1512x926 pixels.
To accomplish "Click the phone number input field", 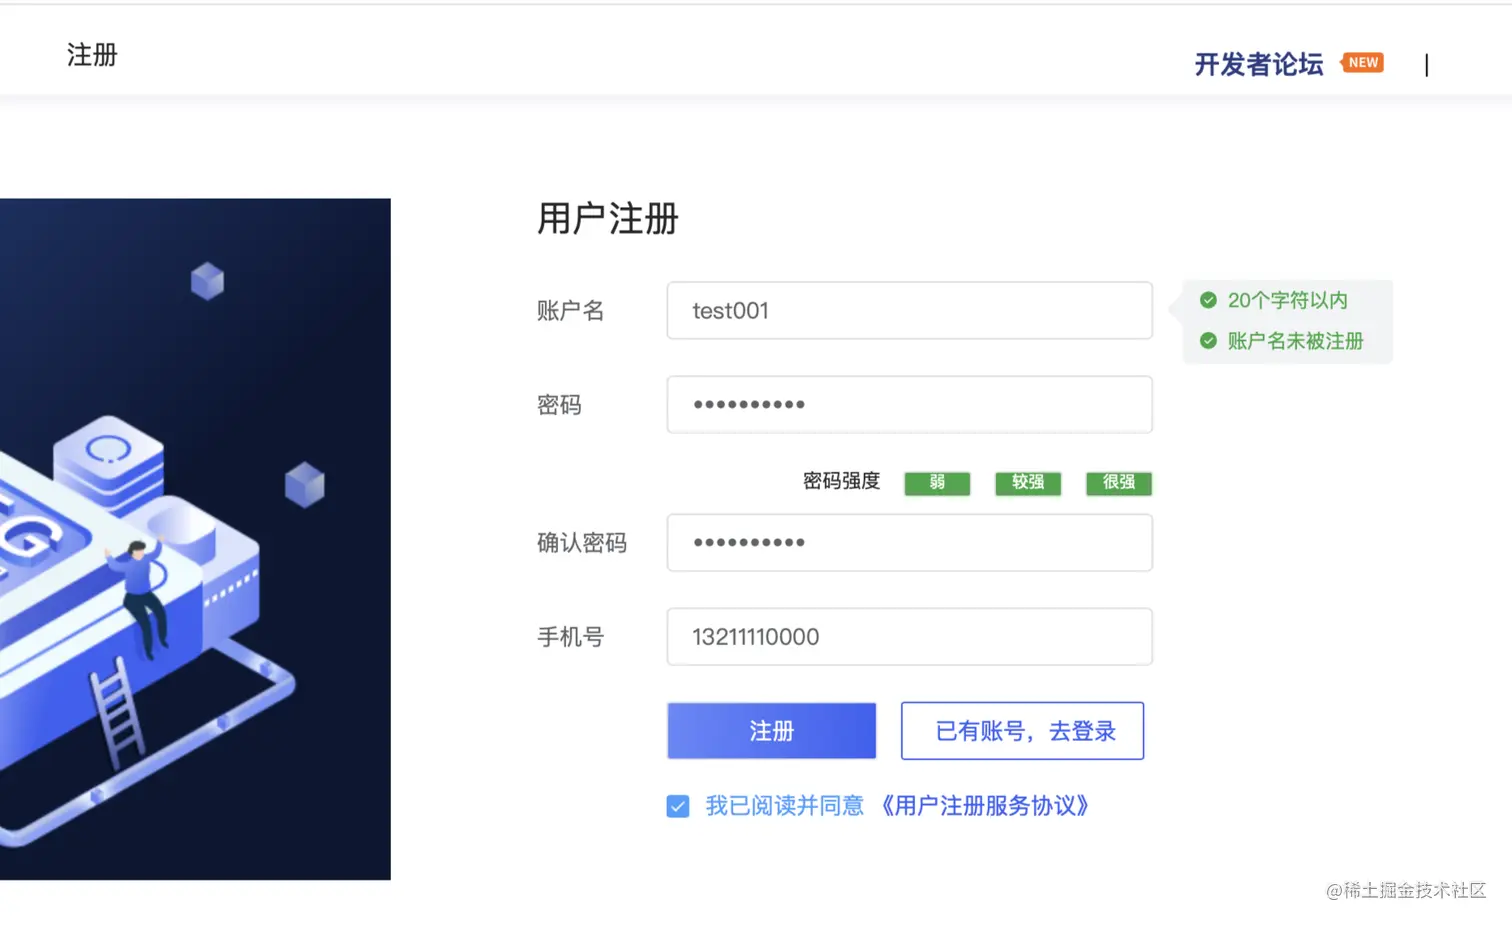I will tap(909, 636).
